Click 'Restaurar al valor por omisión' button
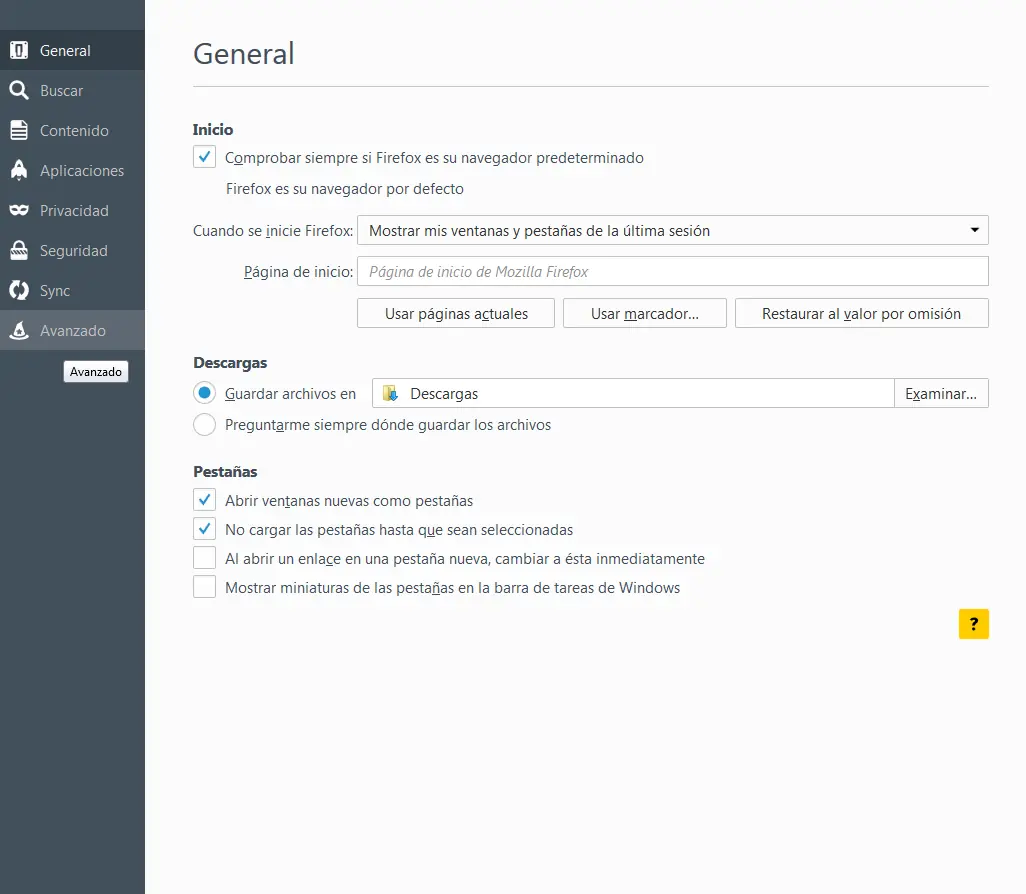 point(862,313)
